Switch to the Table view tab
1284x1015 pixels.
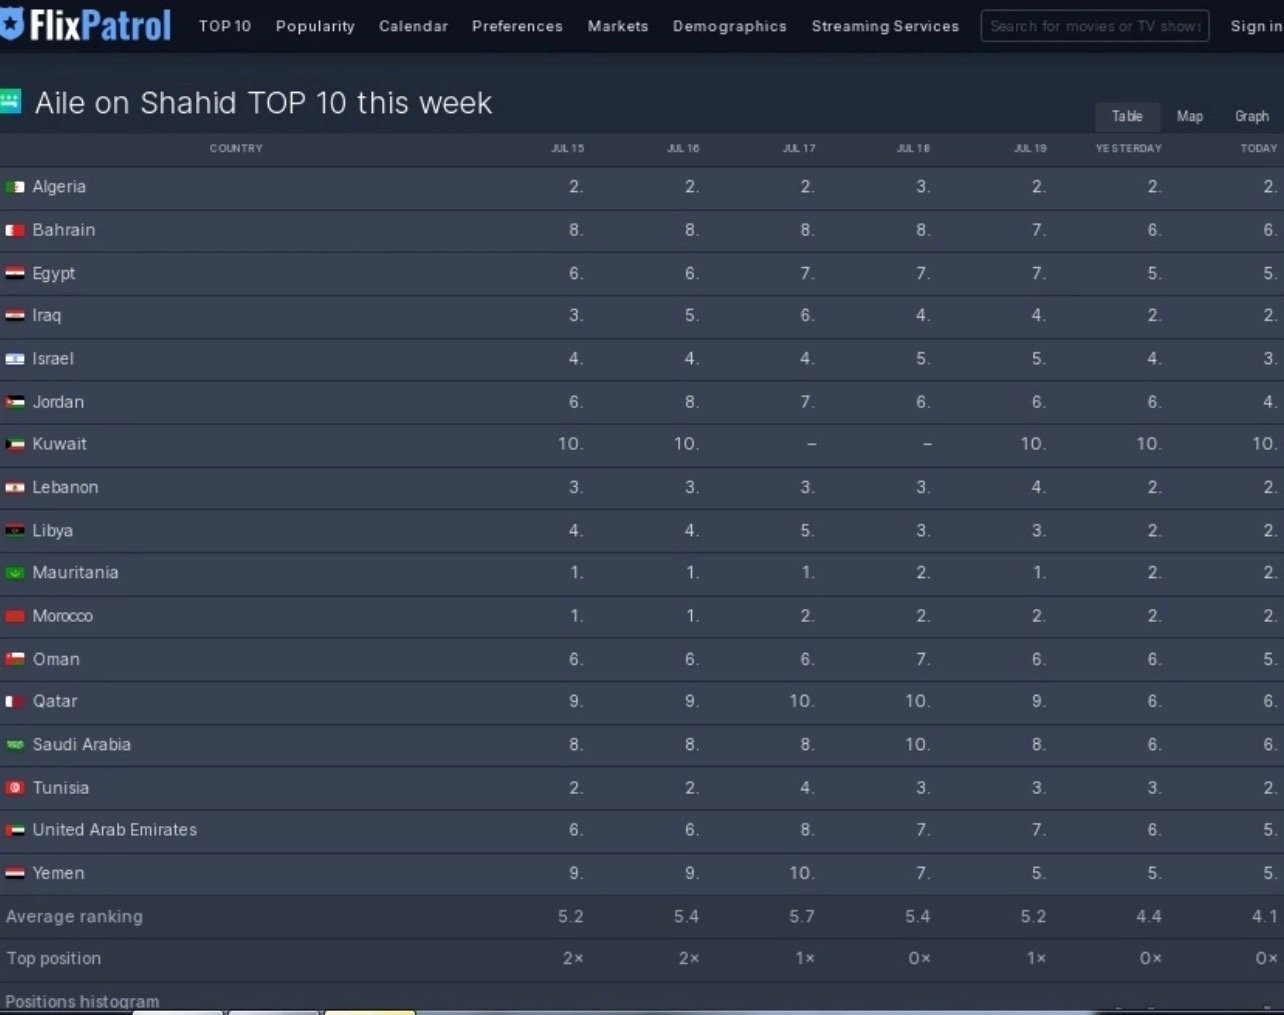[1127, 116]
